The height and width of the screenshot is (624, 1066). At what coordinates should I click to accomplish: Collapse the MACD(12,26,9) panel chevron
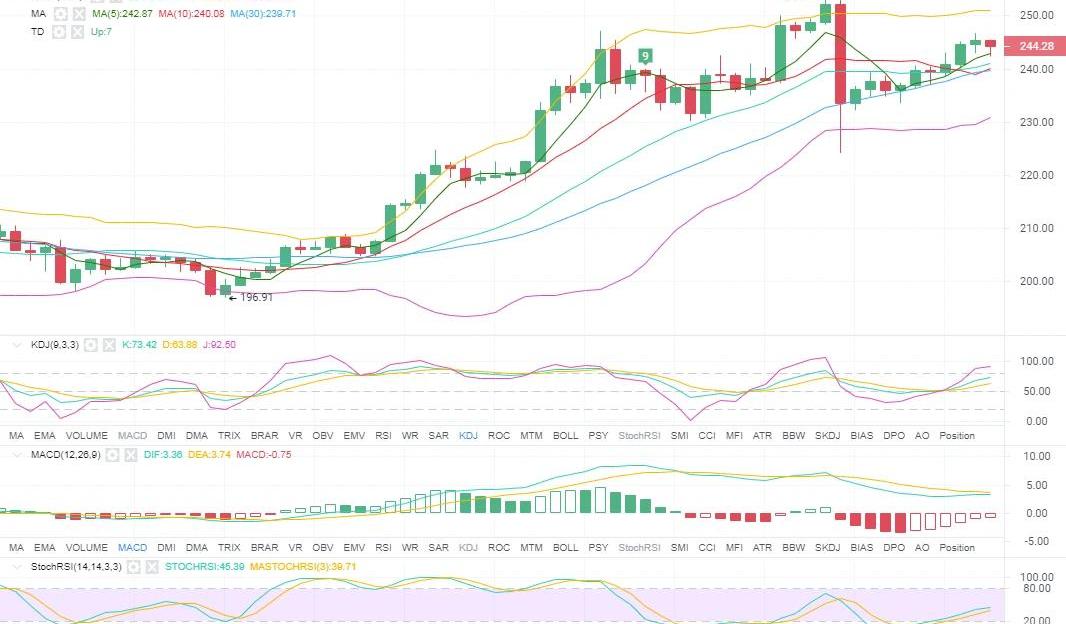pos(17,455)
